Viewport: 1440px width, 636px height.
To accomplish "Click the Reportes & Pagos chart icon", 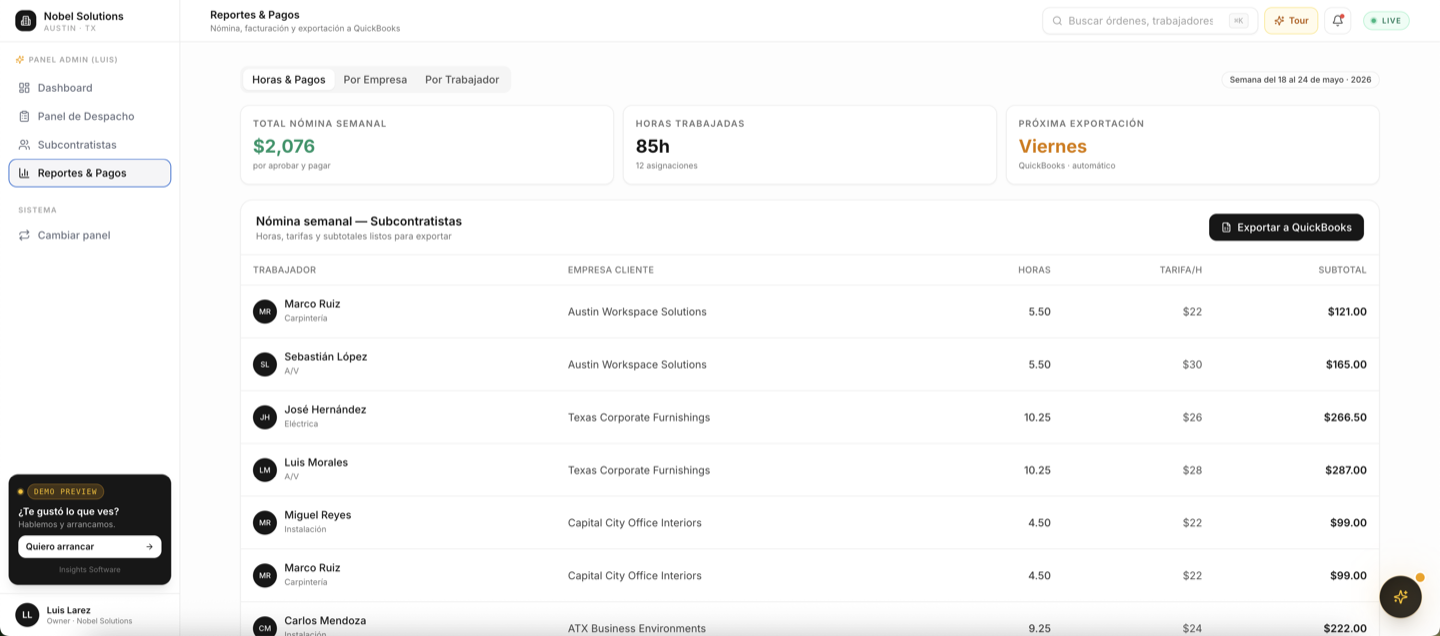I will pyautogui.click(x=24, y=173).
